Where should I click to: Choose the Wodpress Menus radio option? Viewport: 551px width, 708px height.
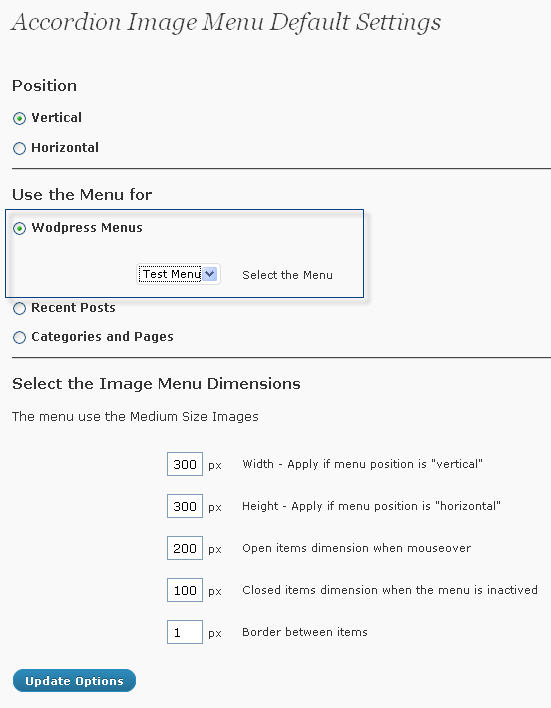click(19, 228)
